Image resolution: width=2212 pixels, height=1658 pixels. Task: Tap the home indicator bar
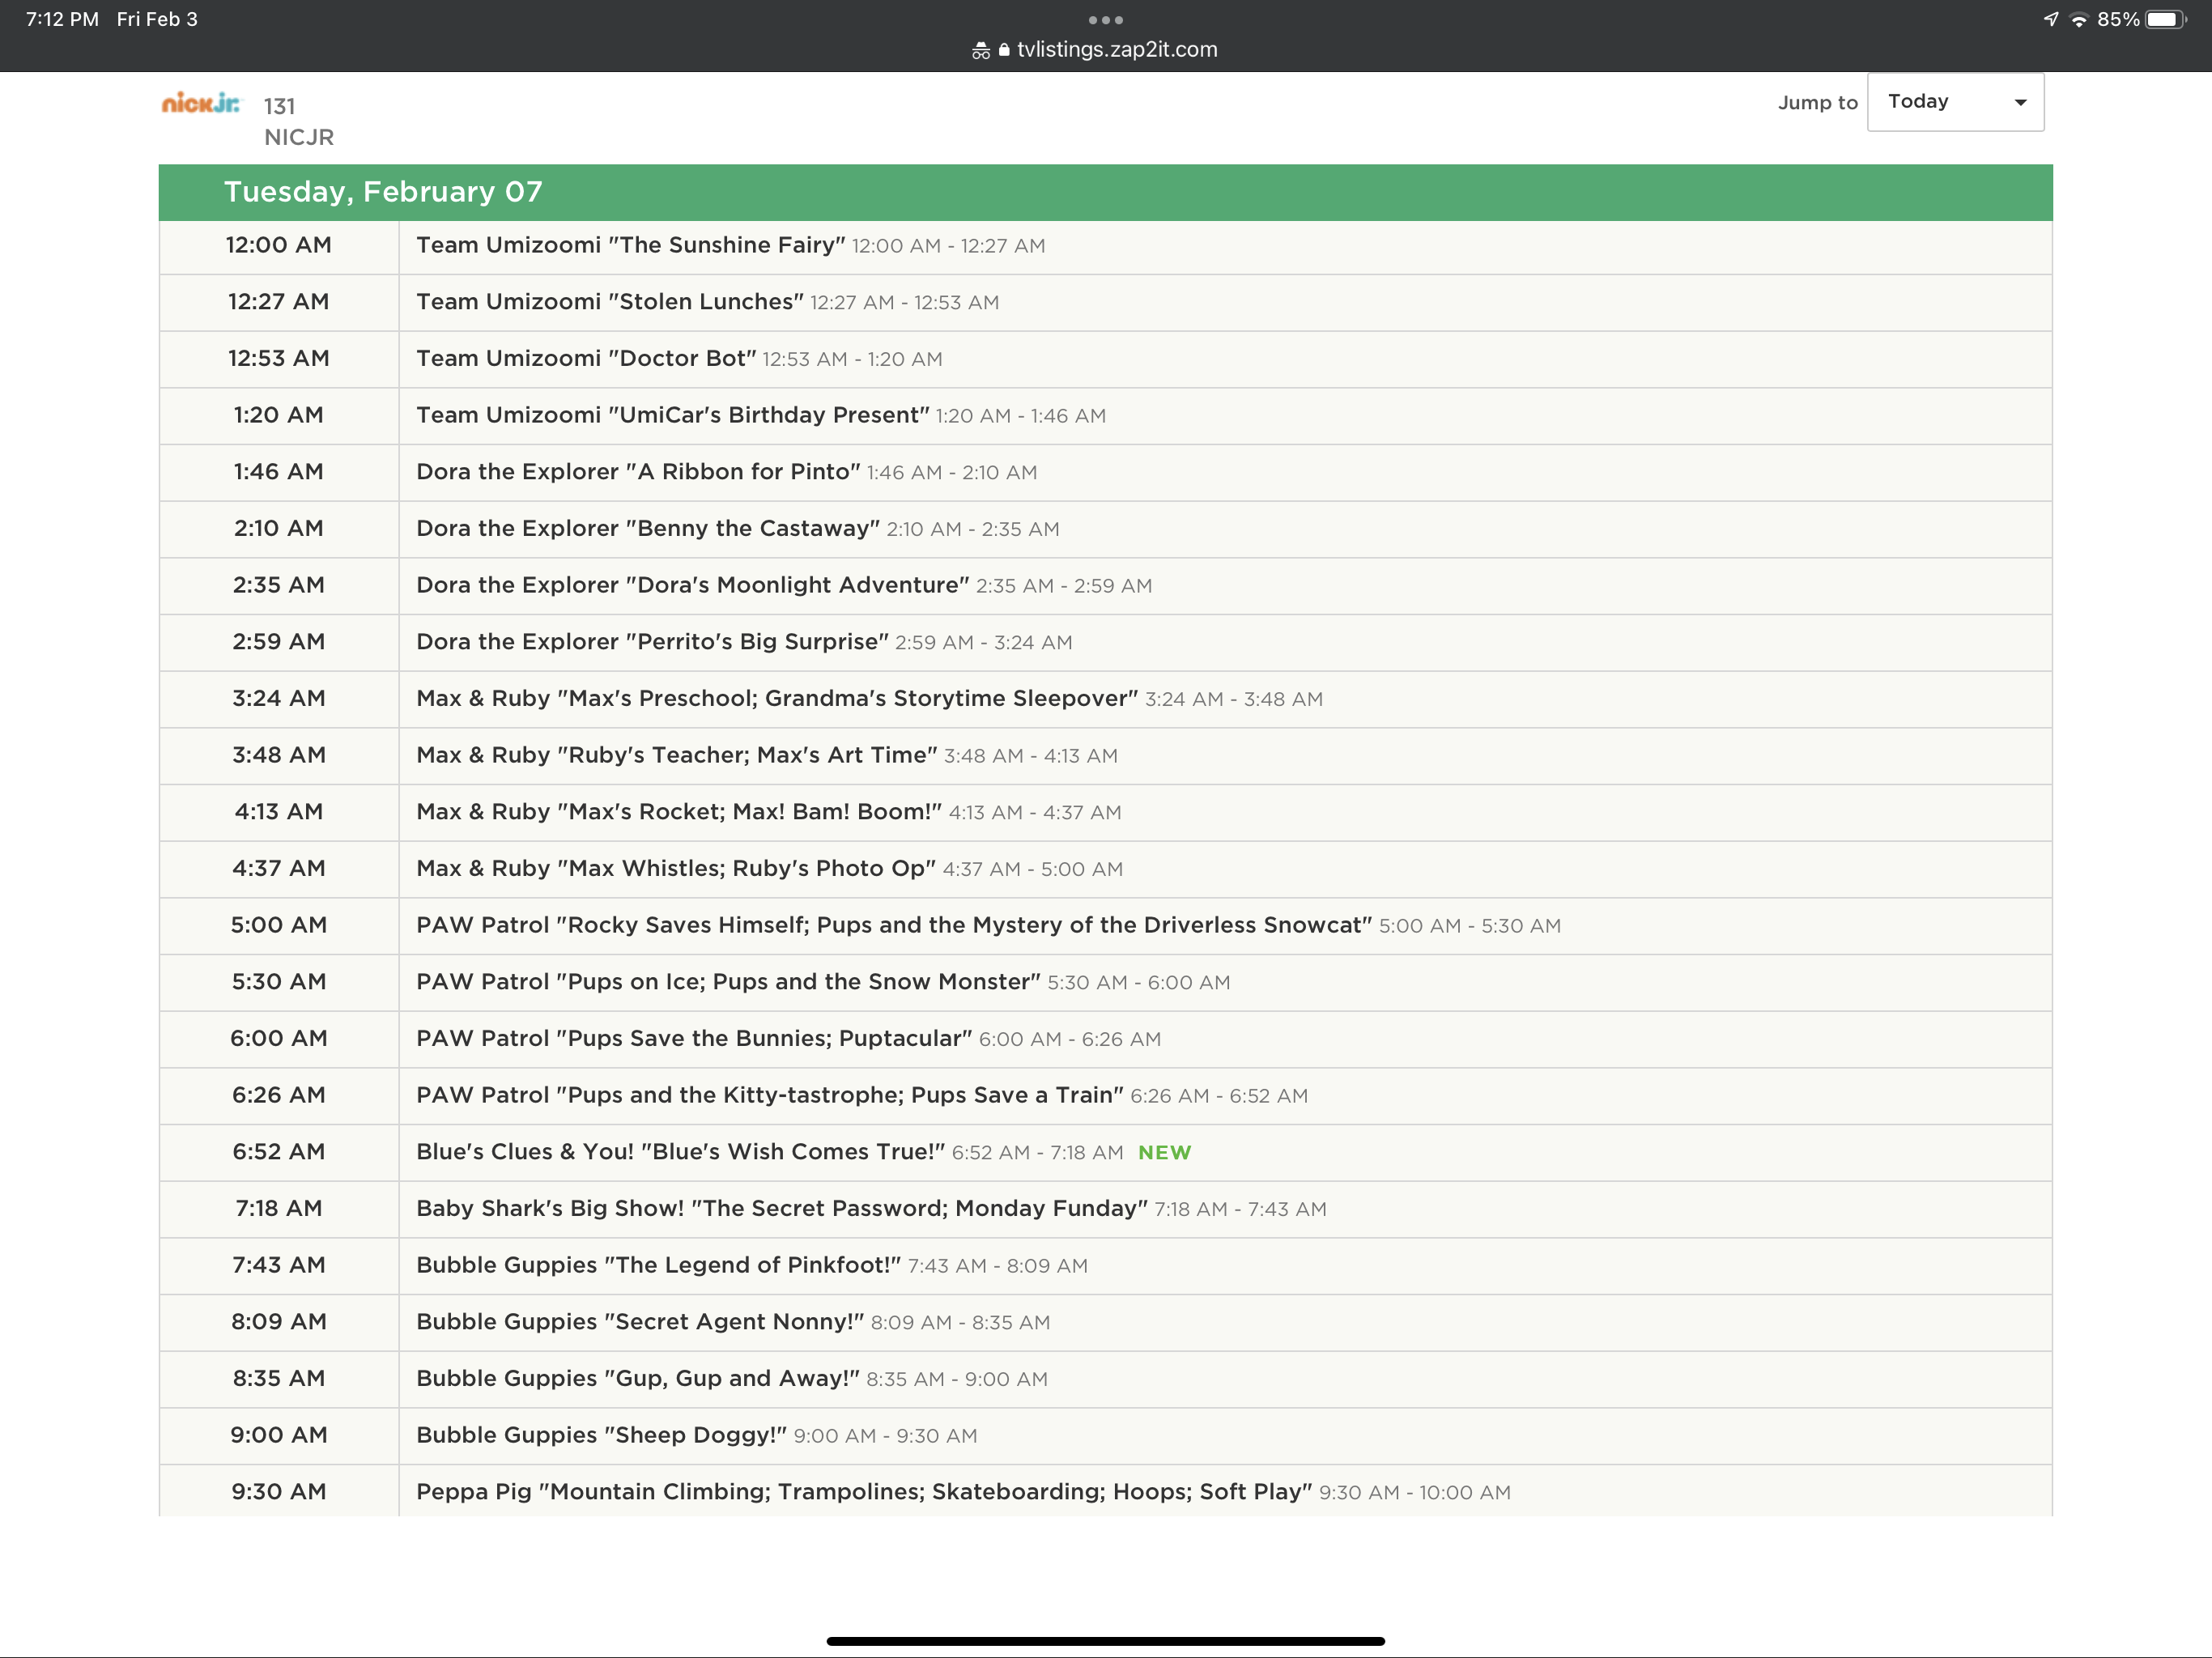tap(1105, 1641)
